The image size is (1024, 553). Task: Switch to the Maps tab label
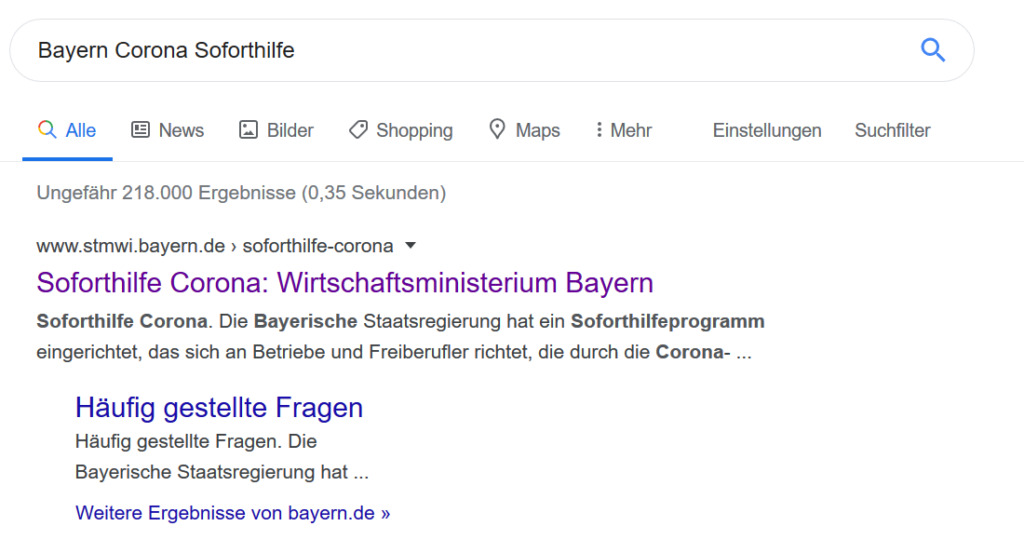pos(538,130)
